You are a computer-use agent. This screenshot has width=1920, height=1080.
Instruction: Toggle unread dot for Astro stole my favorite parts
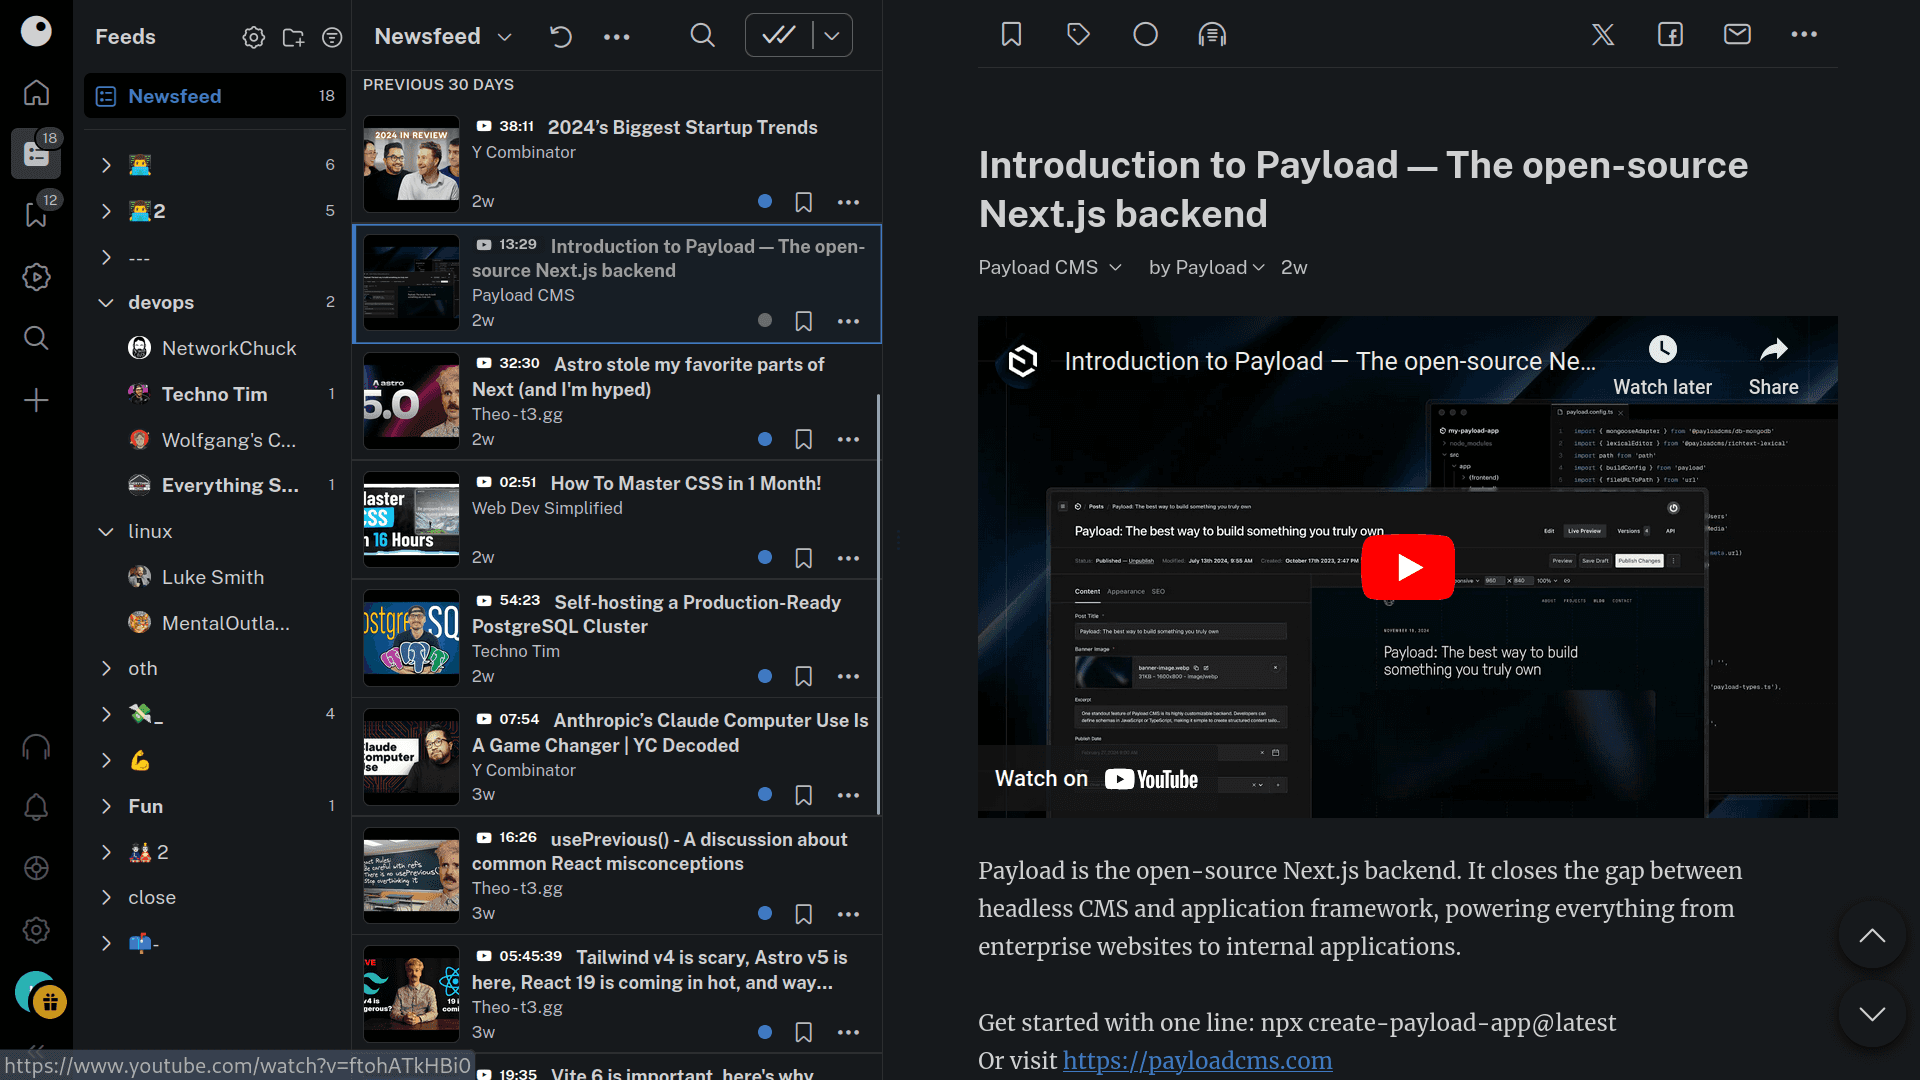point(765,439)
